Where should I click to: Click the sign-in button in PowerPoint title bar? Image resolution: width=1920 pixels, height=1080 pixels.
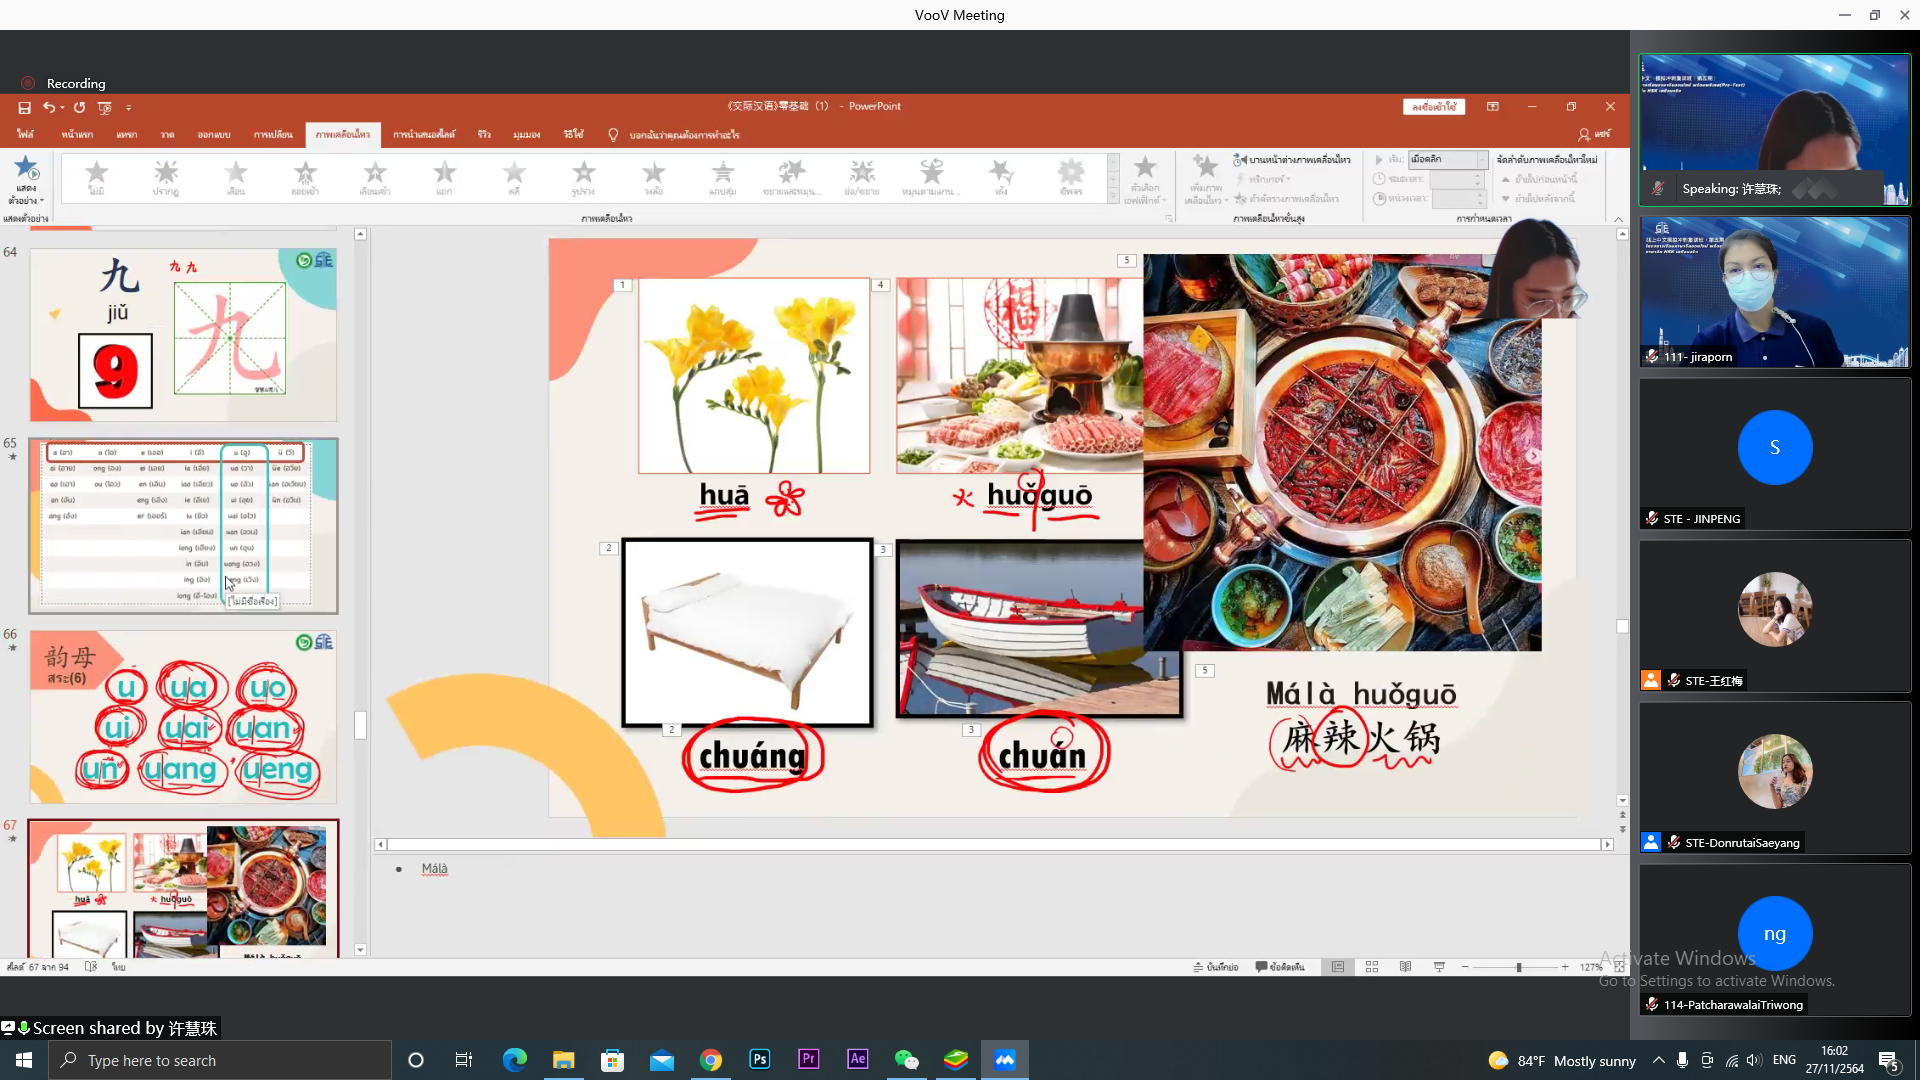point(1434,107)
